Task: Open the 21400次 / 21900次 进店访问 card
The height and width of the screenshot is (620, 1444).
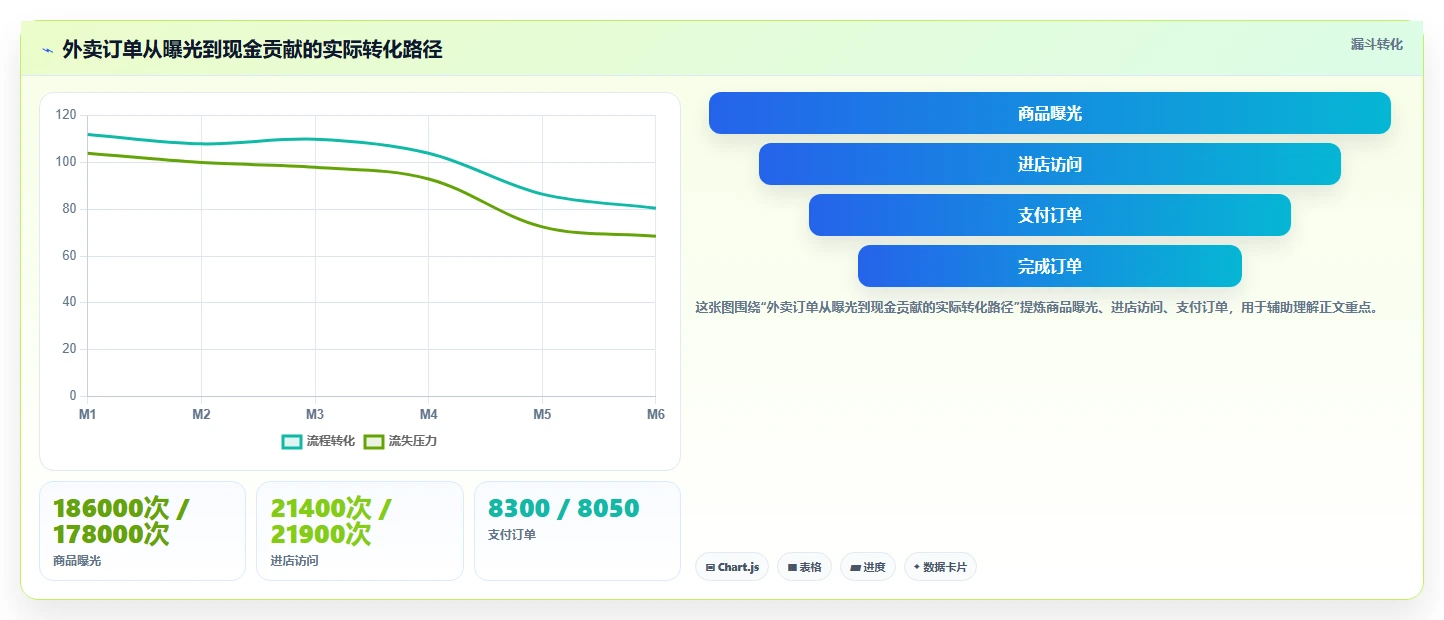Action: coord(360,531)
